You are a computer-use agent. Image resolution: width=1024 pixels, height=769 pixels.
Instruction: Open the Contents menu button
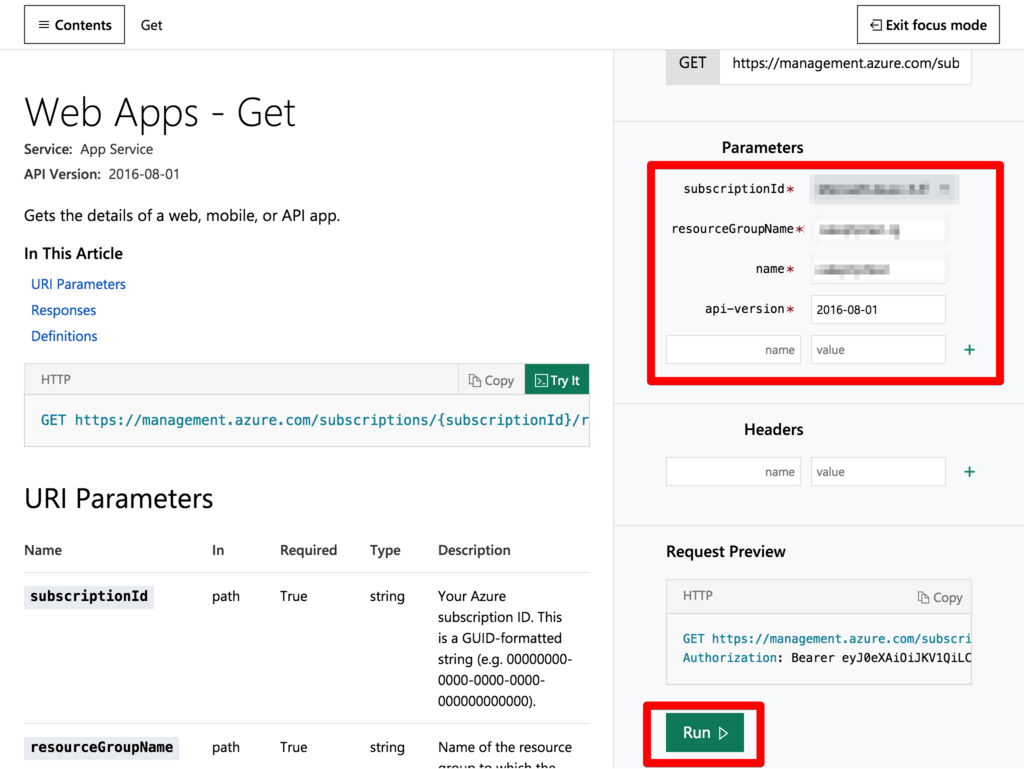click(74, 25)
